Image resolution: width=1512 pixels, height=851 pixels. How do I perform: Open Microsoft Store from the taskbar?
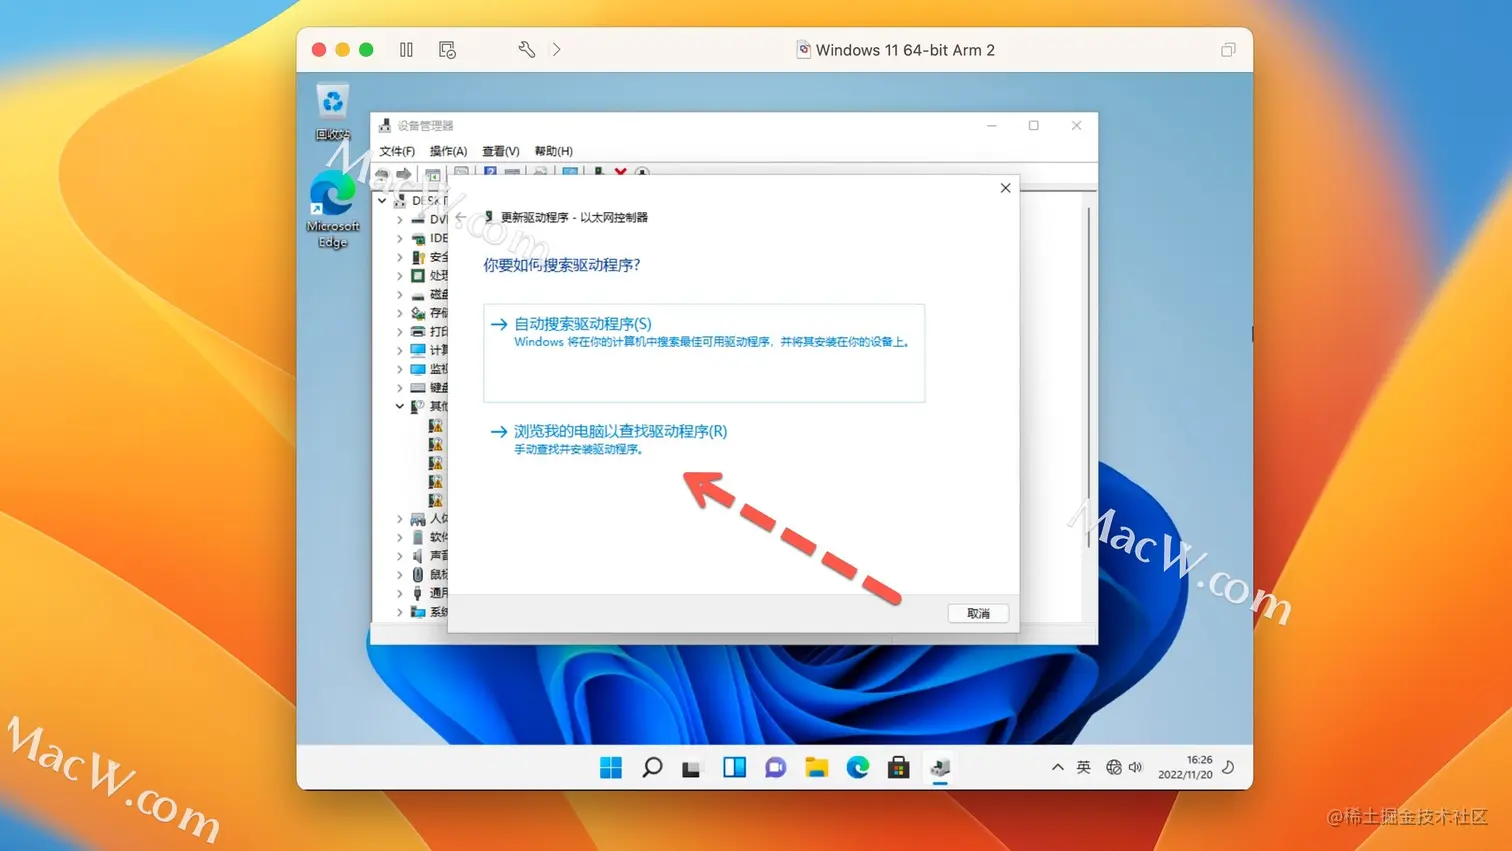(899, 767)
